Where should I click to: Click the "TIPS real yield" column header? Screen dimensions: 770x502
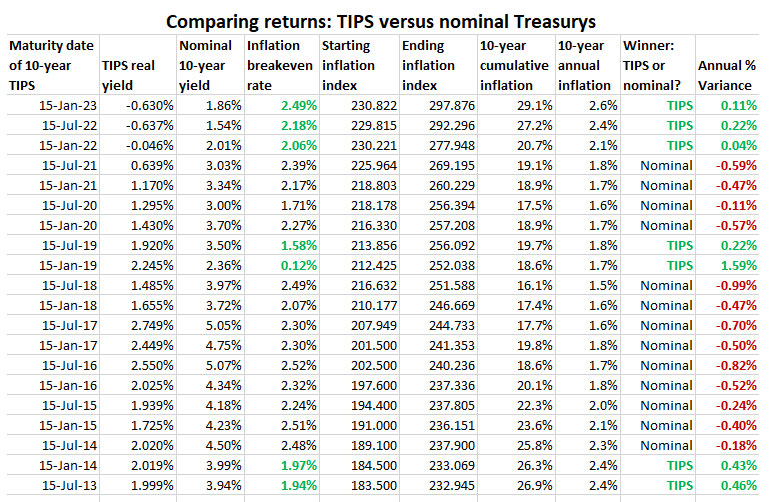coord(136,76)
